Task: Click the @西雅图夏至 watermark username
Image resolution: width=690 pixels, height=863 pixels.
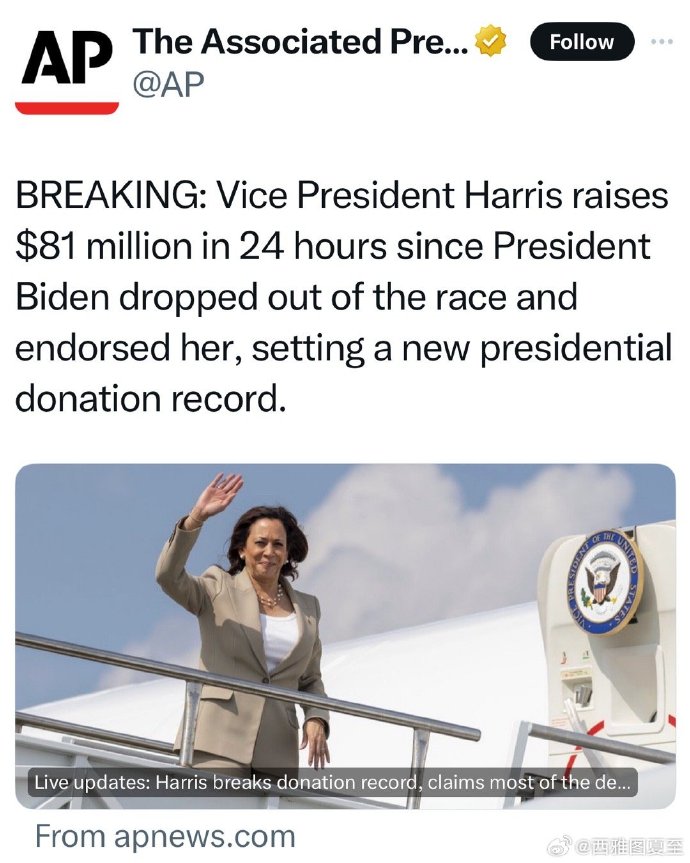Action: (628, 844)
